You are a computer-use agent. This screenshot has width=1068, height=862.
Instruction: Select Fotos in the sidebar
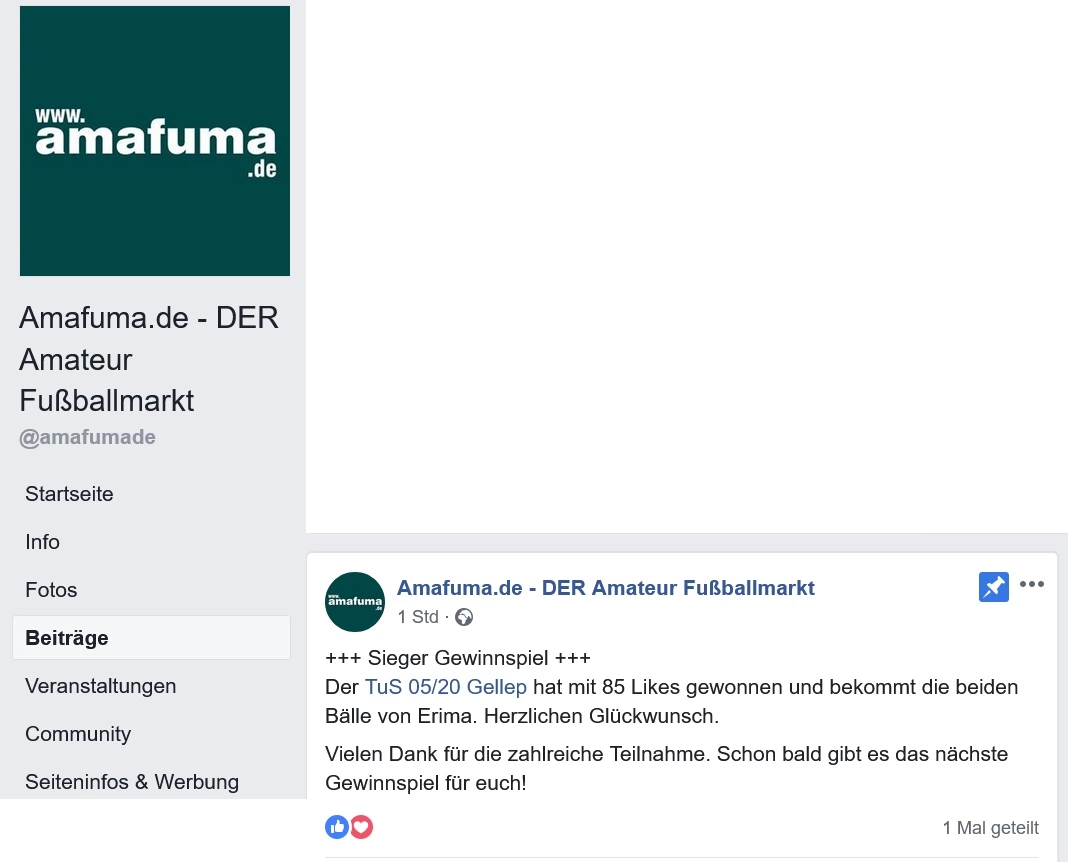point(52,590)
